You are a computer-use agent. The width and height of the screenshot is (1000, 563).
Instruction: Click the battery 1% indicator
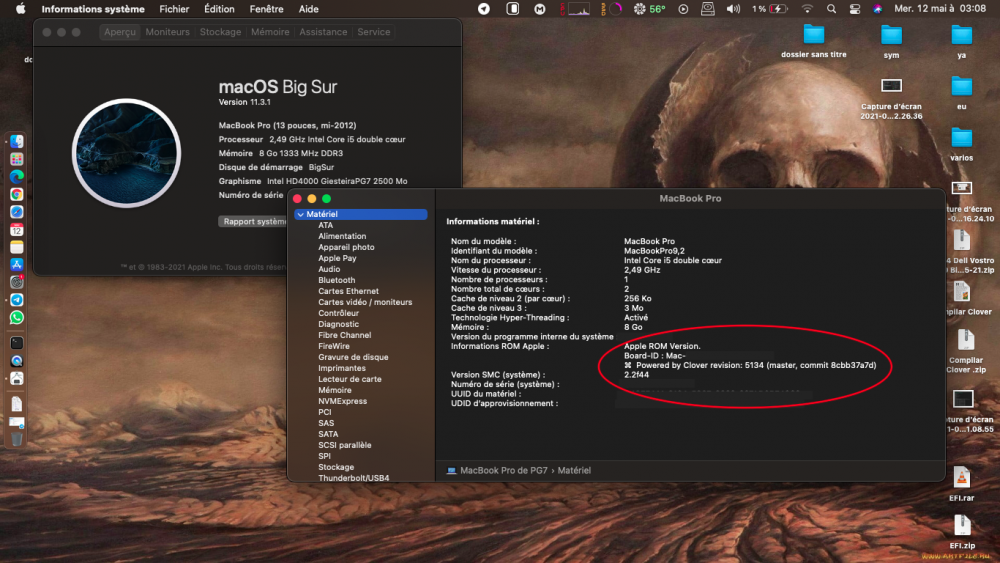point(769,9)
